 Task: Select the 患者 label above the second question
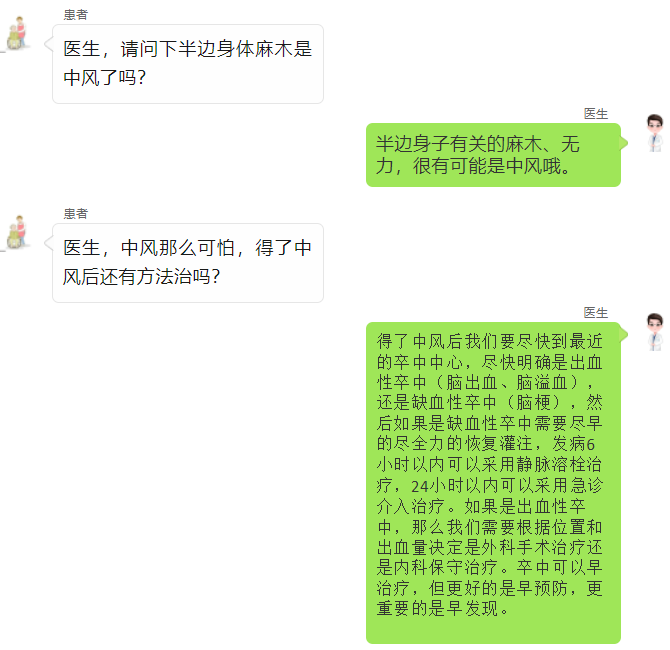pos(76,214)
